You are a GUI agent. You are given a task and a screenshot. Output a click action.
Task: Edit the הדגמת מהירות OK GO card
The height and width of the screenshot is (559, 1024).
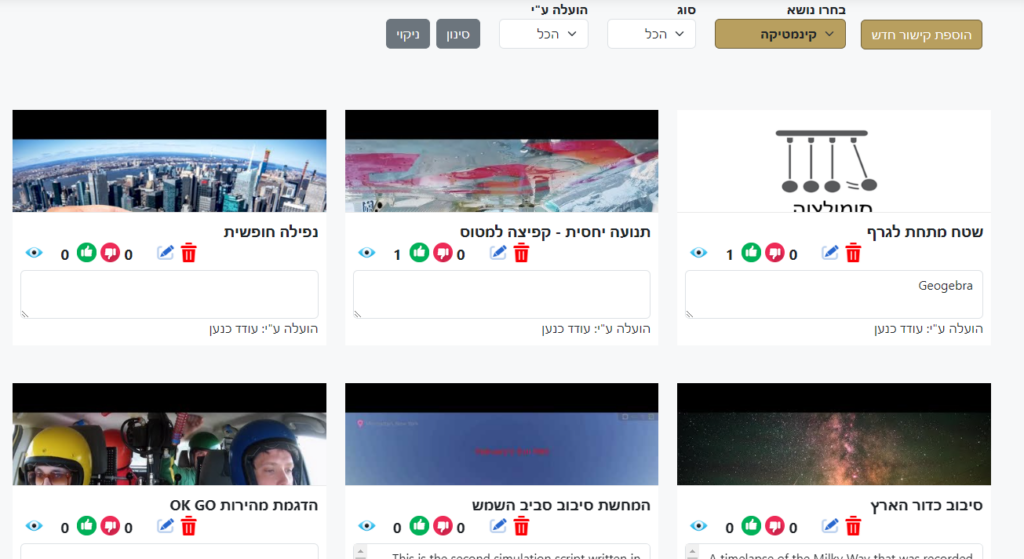[x=166, y=526]
